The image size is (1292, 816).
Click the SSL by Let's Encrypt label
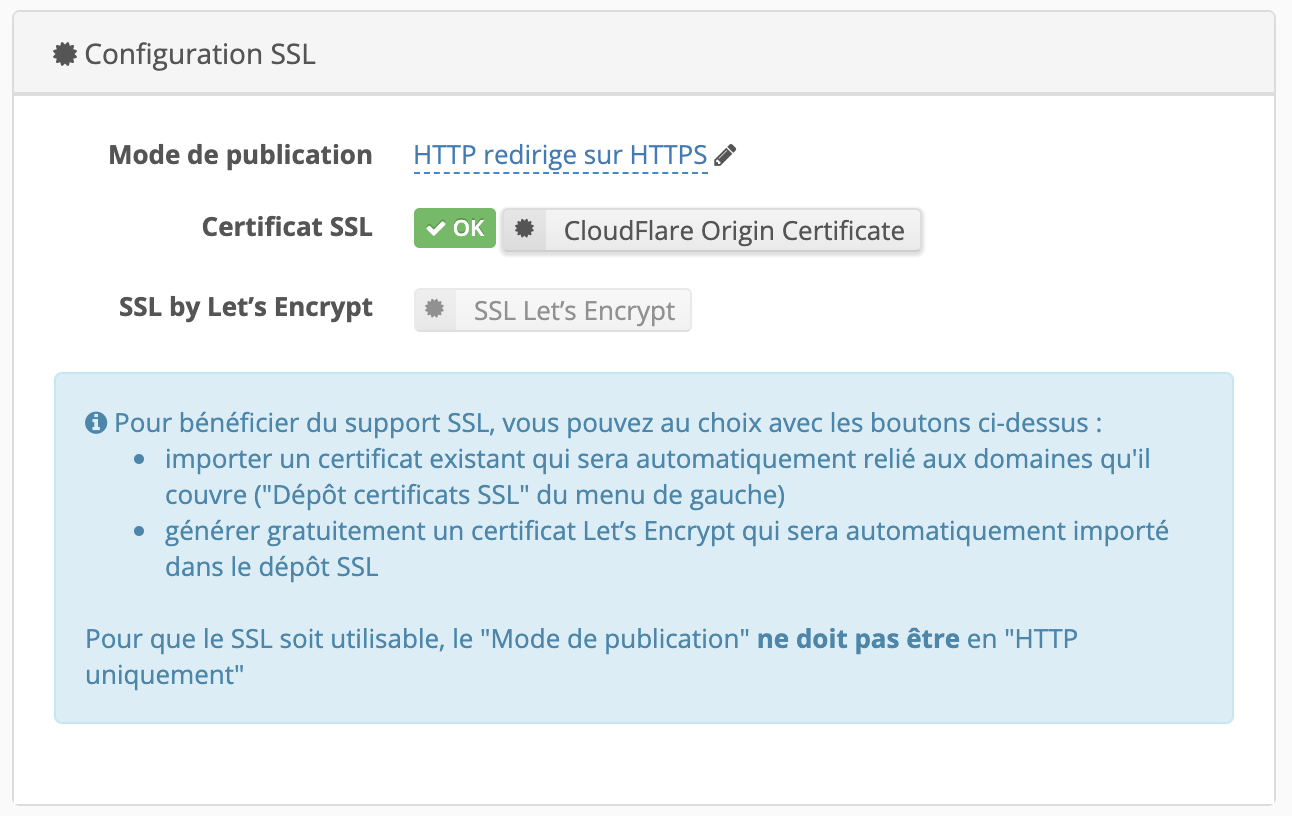[x=246, y=307]
